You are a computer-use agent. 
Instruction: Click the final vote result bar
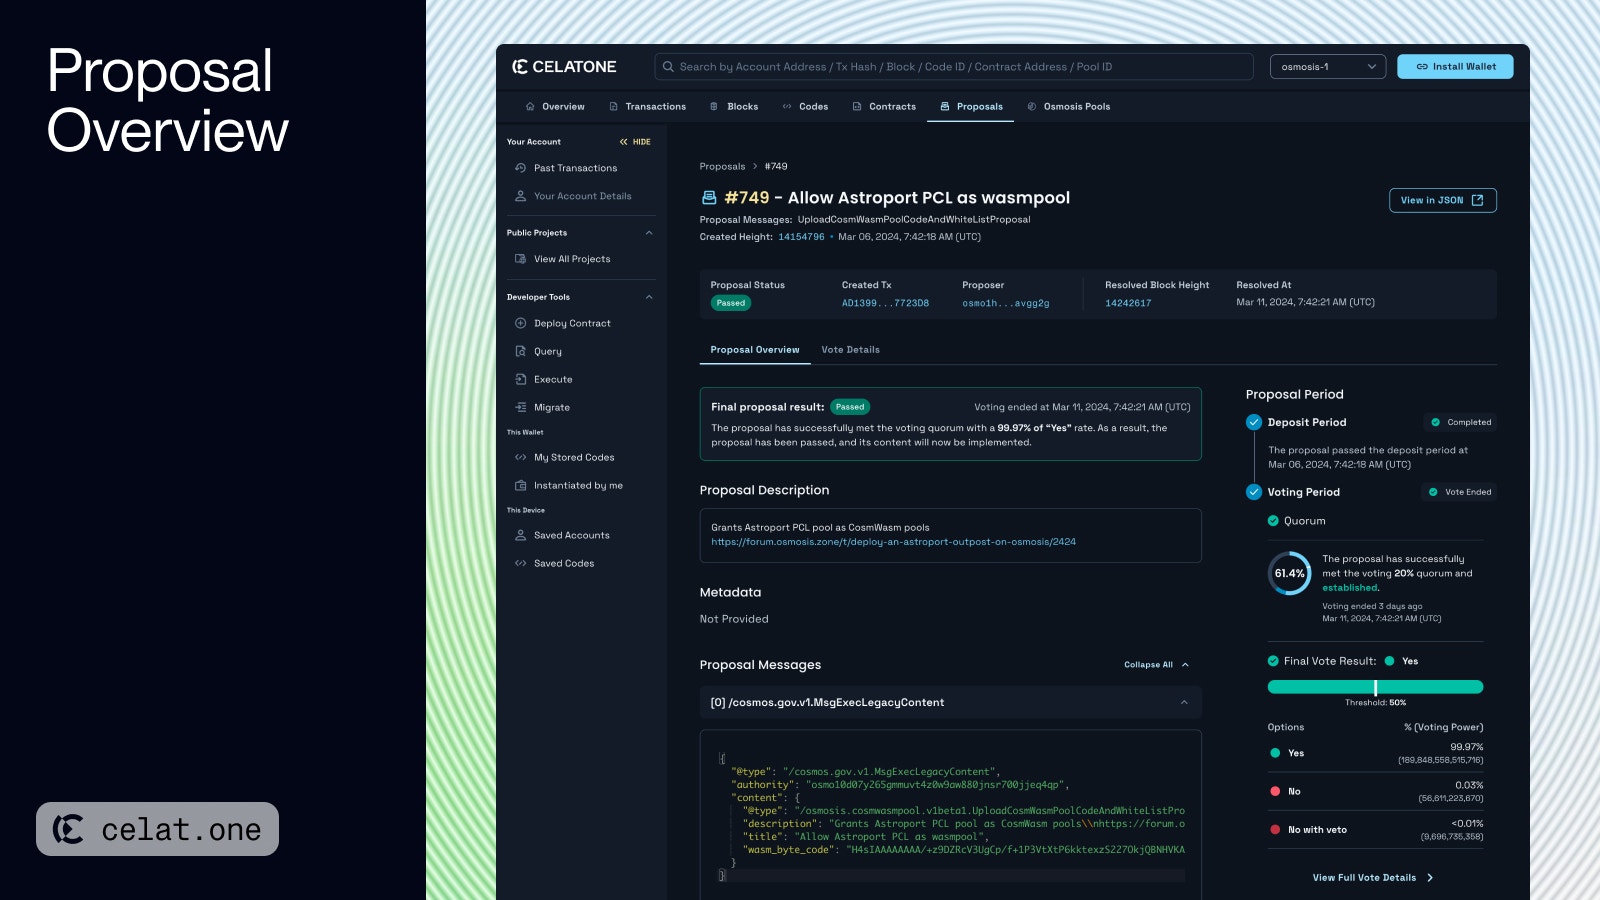coord(1375,687)
